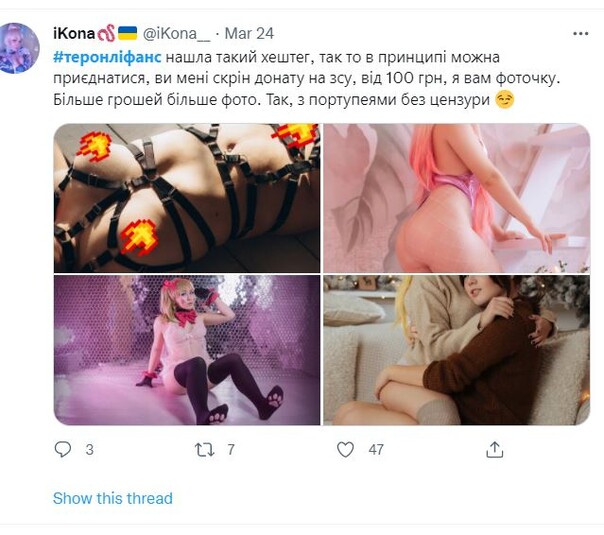Click the retweet count number 7
604x535 pixels.
point(231,449)
